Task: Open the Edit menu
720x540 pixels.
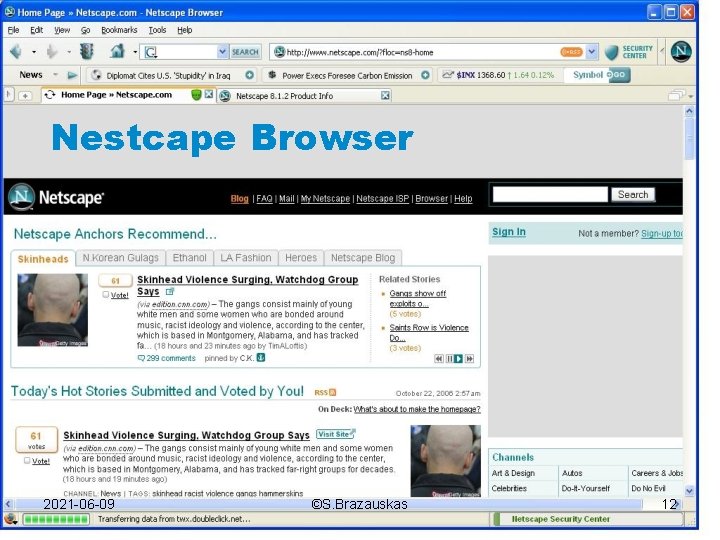Action: (36, 30)
